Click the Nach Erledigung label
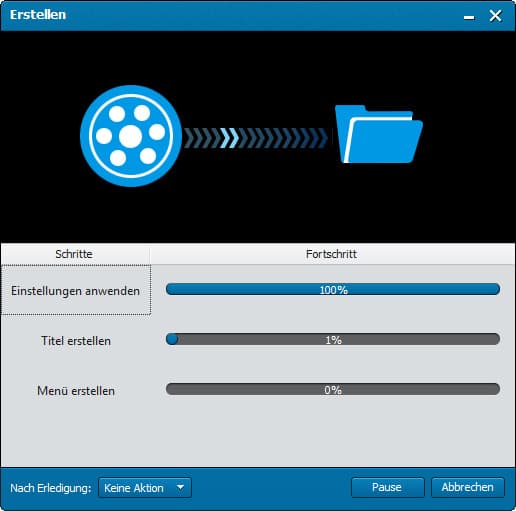 coord(51,488)
